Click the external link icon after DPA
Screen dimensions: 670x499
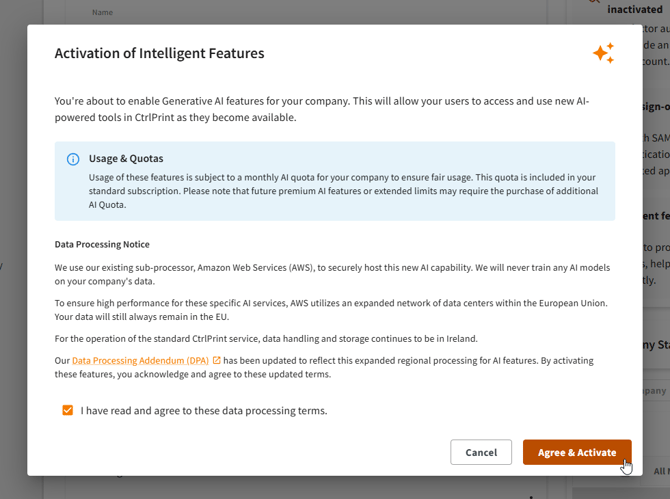(216, 360)
